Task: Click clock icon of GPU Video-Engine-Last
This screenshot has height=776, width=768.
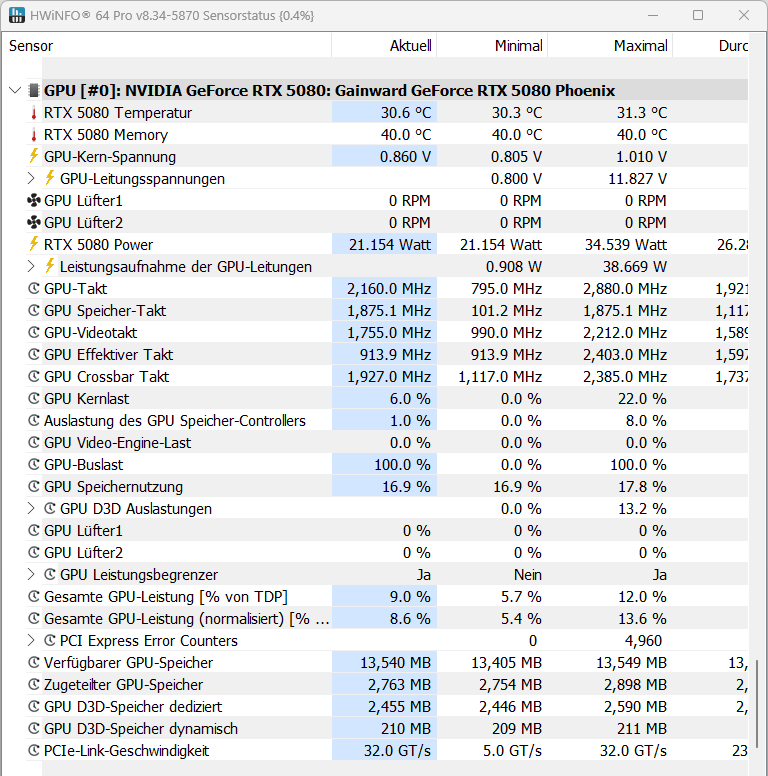Action: click(34, 442)
